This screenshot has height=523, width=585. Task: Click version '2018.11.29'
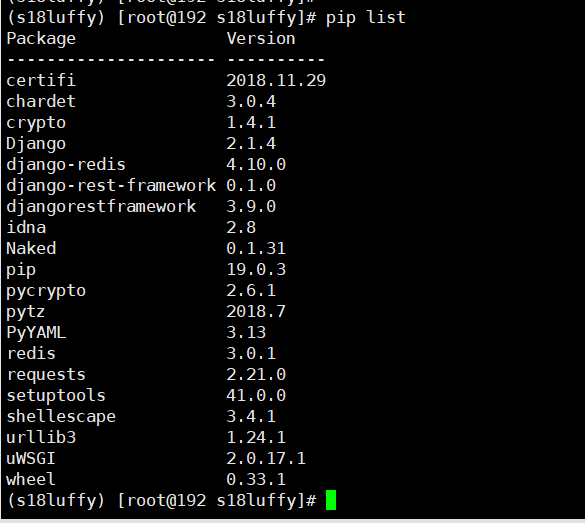[276, 81]
